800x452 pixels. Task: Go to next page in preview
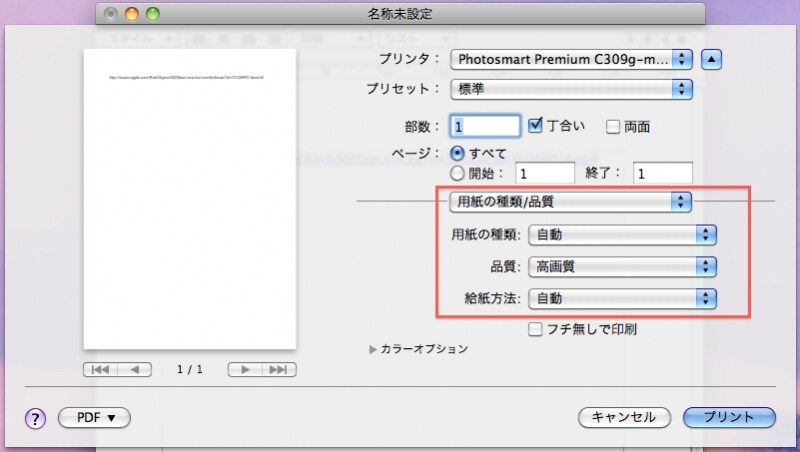[244, 369]
